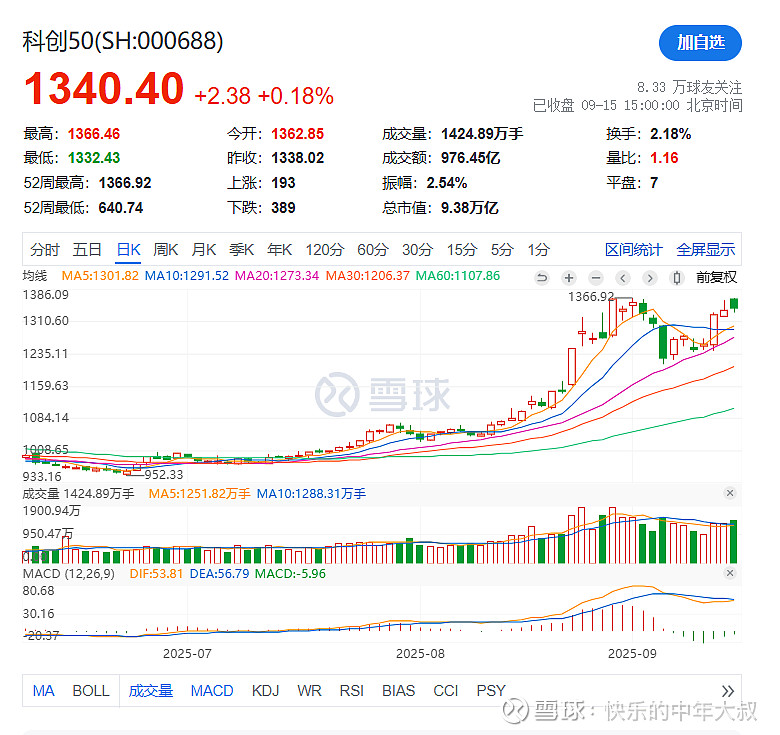Screen dimensions: 780x735
Task: Click the 总市值 value 9.38万亿
Action: (469, 208)
